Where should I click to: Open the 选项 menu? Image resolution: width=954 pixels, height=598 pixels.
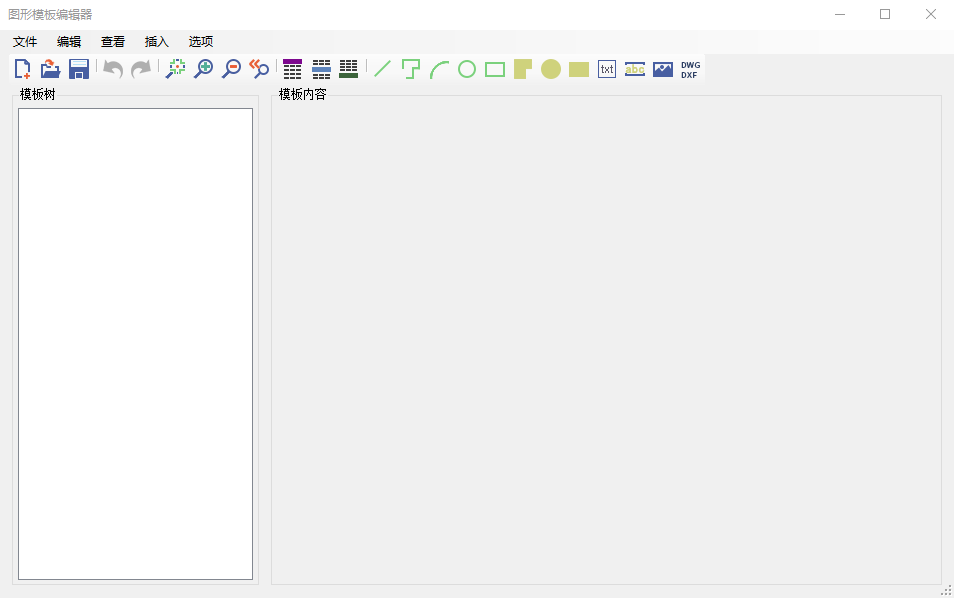tap(200, 41)
